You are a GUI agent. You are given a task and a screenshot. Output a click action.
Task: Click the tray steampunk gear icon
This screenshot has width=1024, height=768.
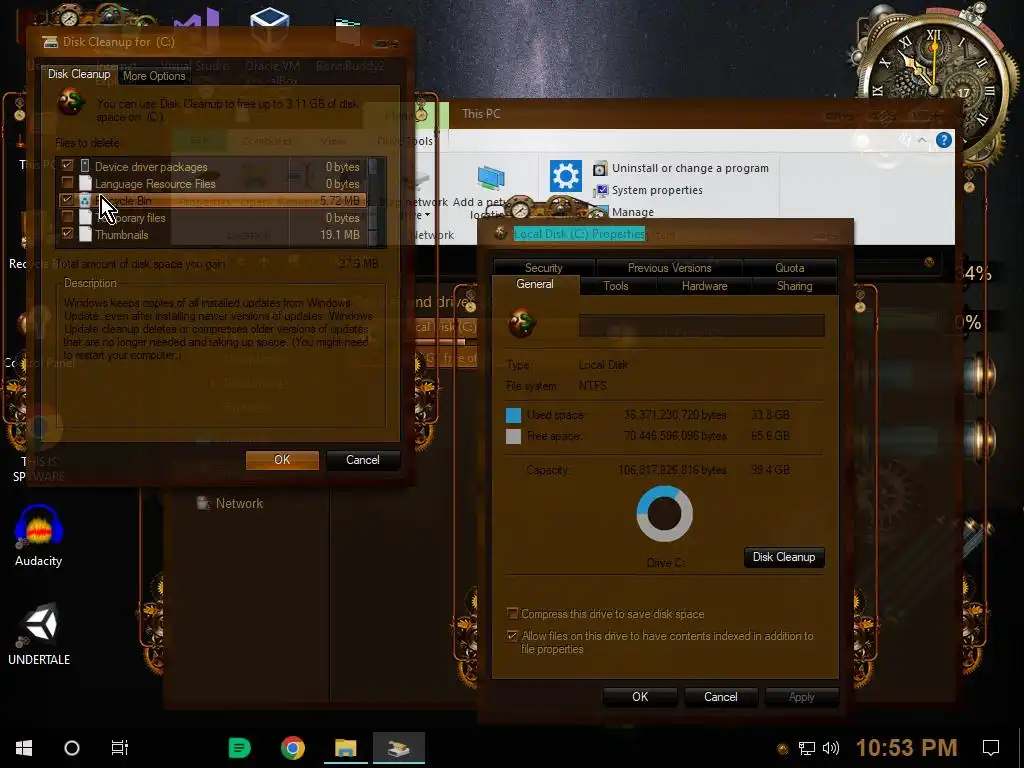coord(782,748)
